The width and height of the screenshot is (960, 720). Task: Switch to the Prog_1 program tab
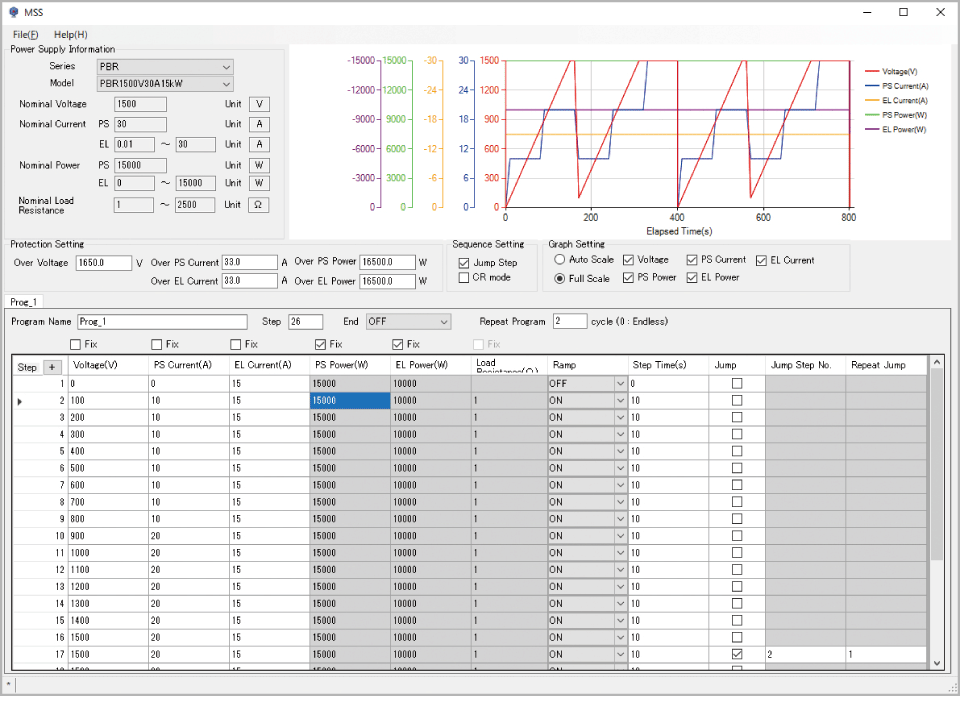(24, 300)
